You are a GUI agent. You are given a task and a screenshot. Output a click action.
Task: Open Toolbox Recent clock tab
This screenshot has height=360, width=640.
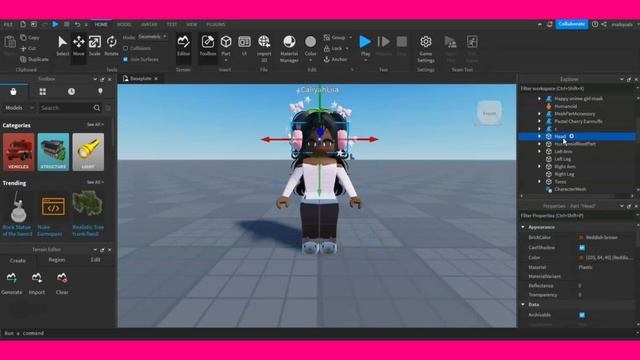pyautogui.click(x=71, y=92)
